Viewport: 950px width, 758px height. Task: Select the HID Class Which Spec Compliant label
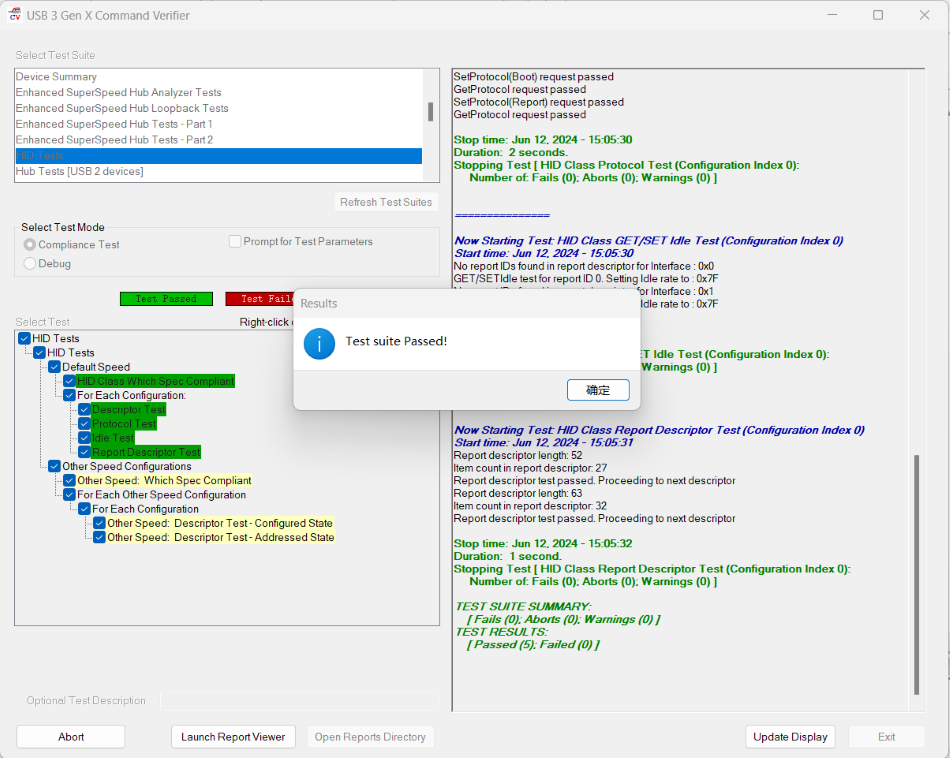[x=156, y=381]
